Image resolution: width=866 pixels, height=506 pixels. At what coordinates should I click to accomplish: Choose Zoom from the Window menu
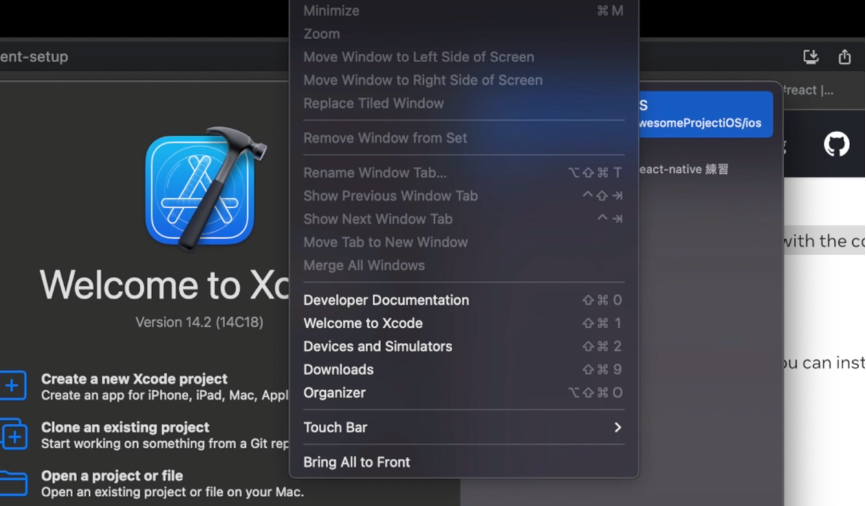464,34
